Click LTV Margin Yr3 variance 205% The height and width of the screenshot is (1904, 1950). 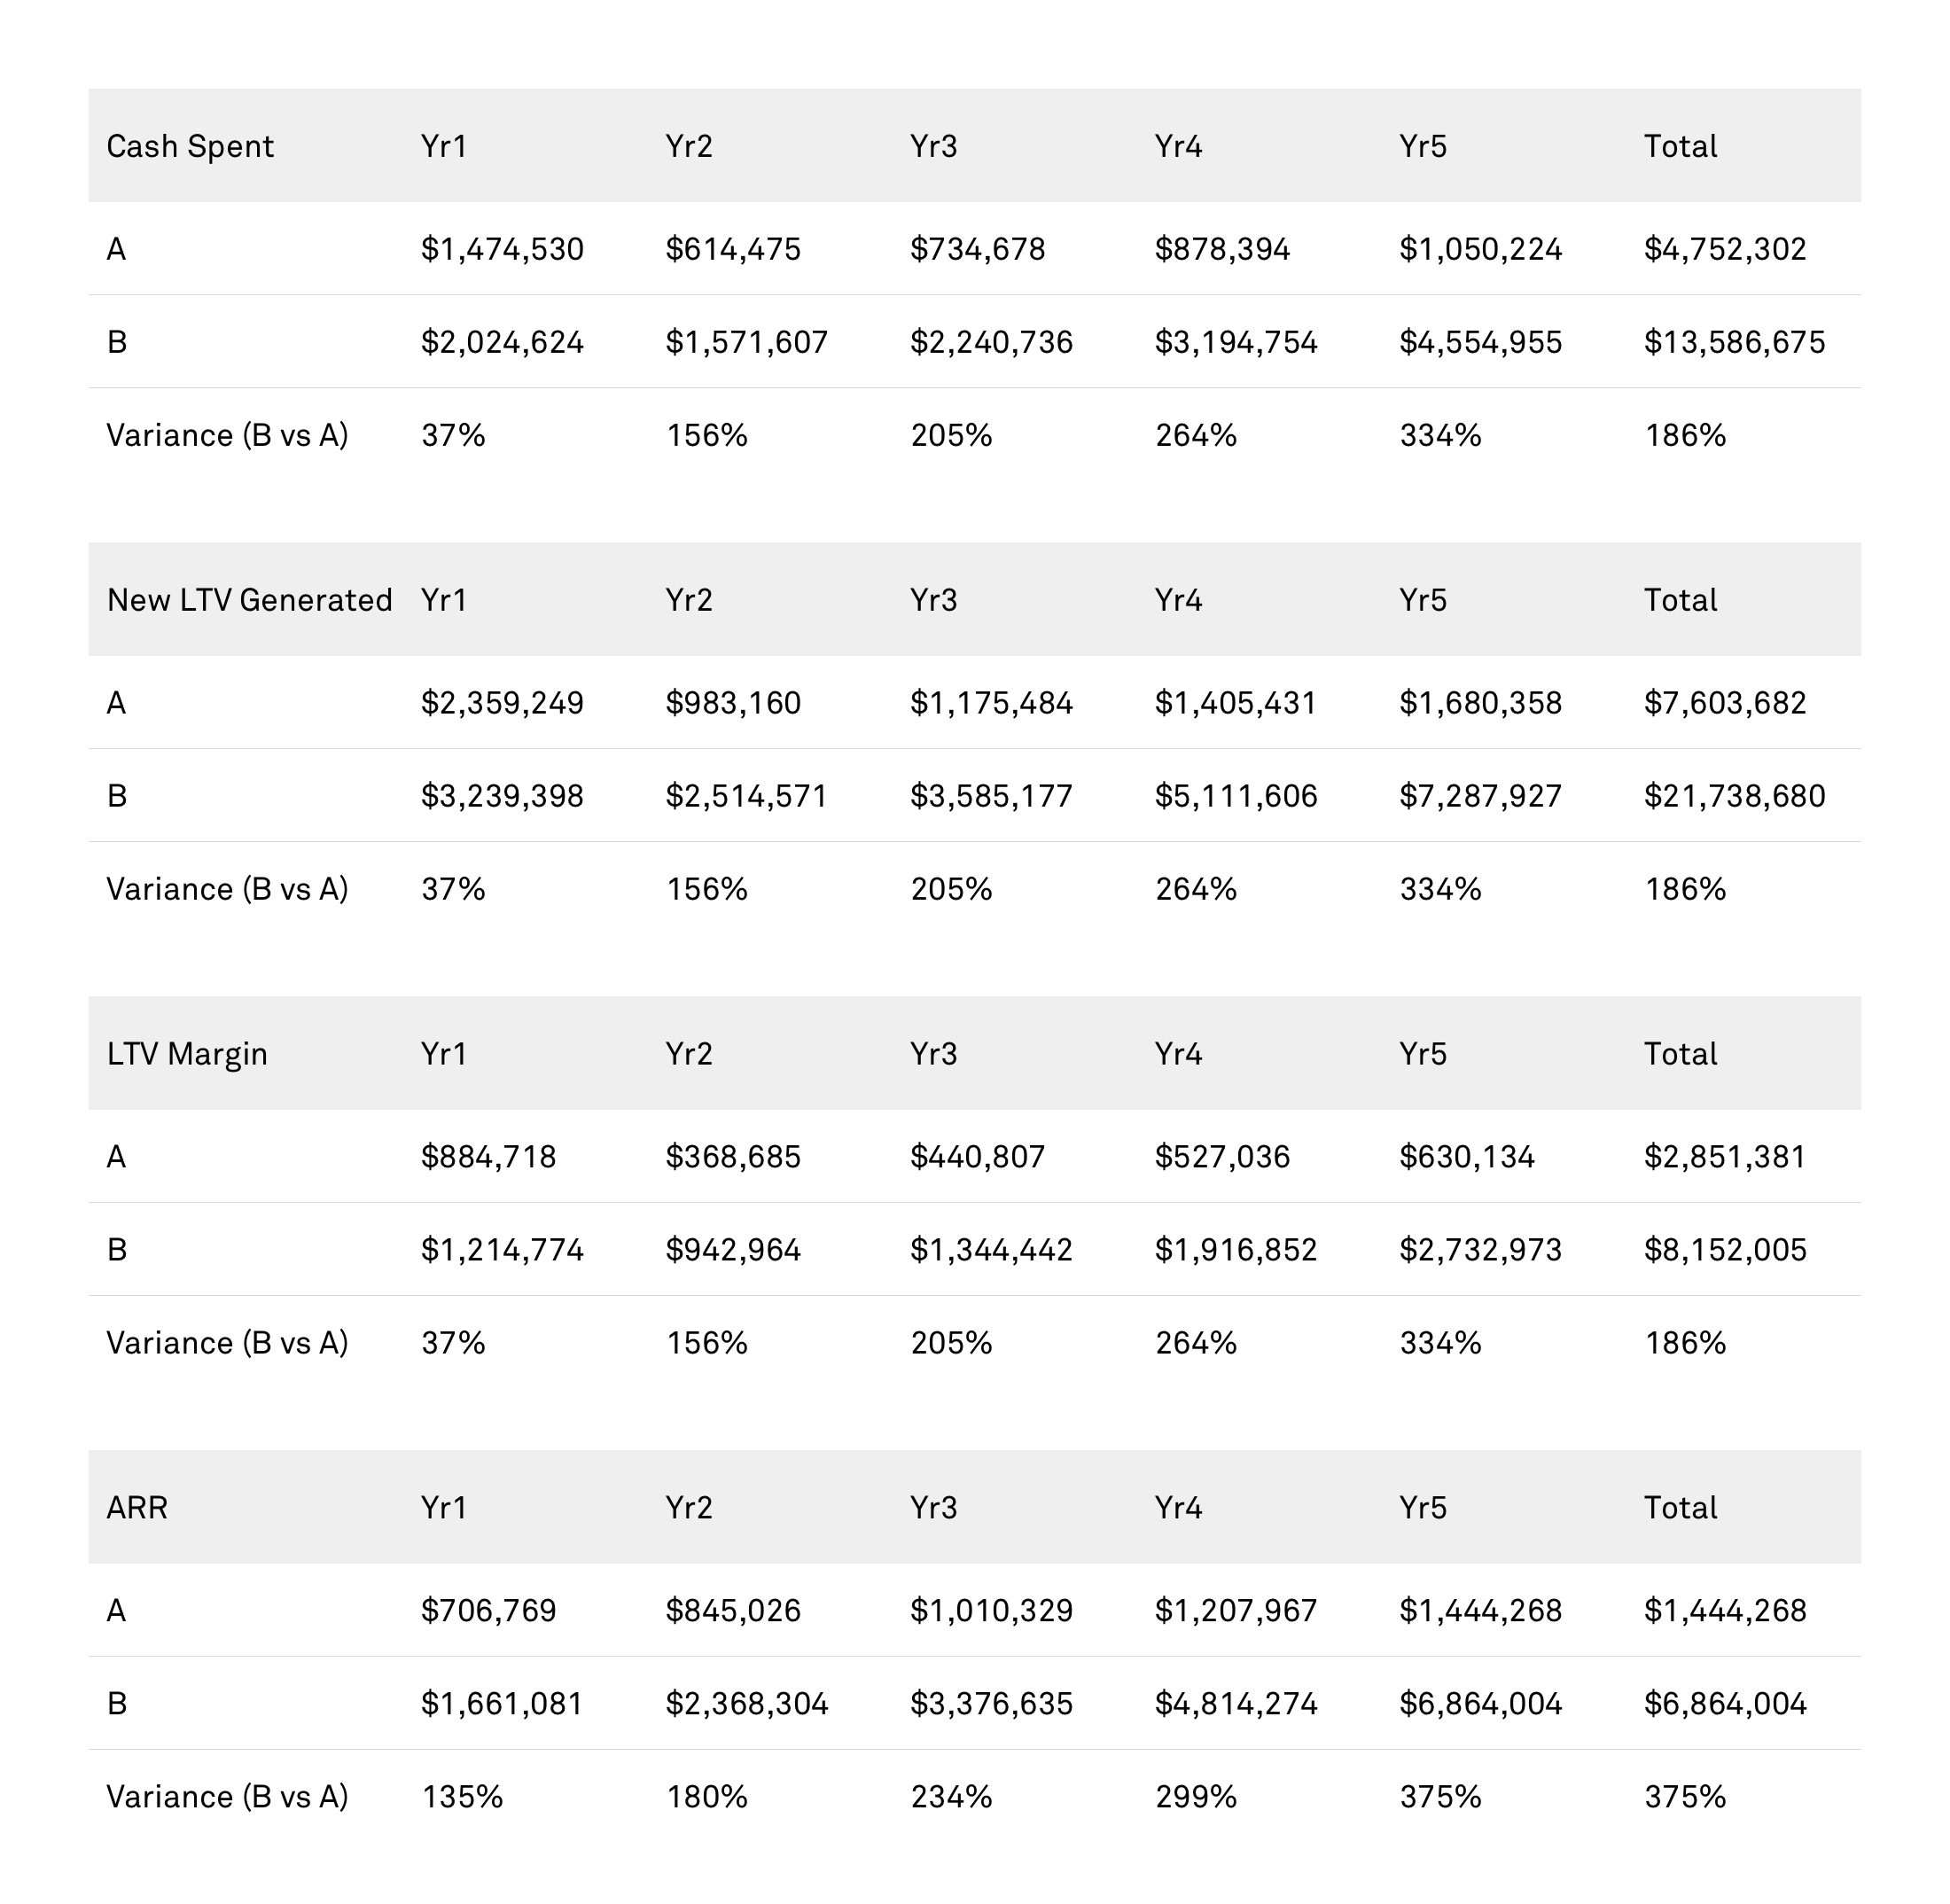(951, 1343)
